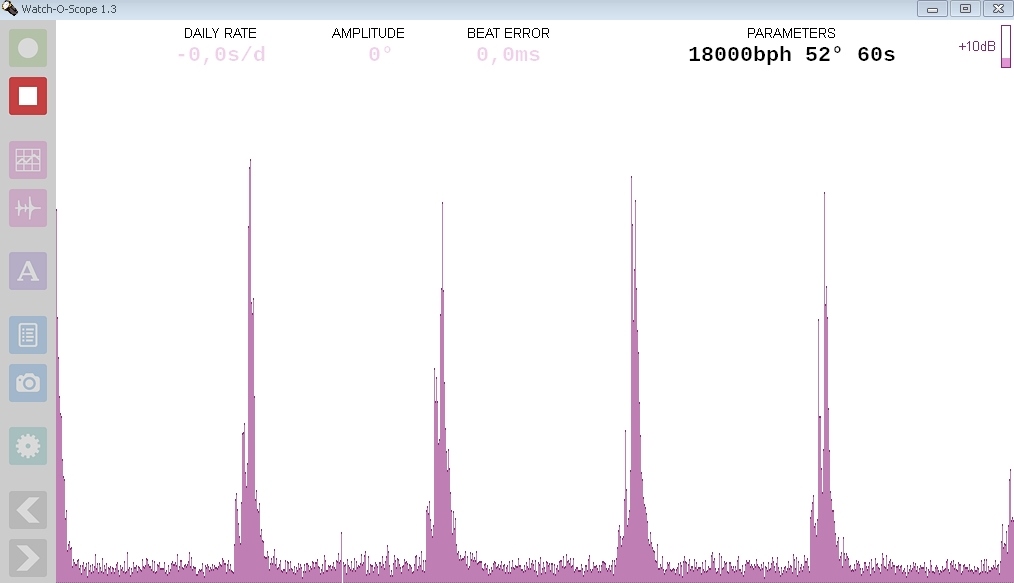Switch to the waveform scope view
This screenshot has height=583, width=1014.
pyautogui.click(x=28, y=208)
